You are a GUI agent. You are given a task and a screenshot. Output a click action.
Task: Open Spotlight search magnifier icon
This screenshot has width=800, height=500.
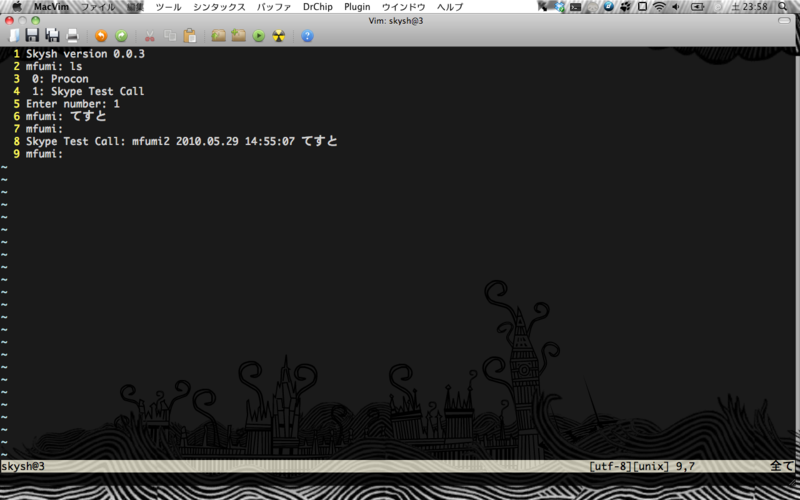[783, 7]
